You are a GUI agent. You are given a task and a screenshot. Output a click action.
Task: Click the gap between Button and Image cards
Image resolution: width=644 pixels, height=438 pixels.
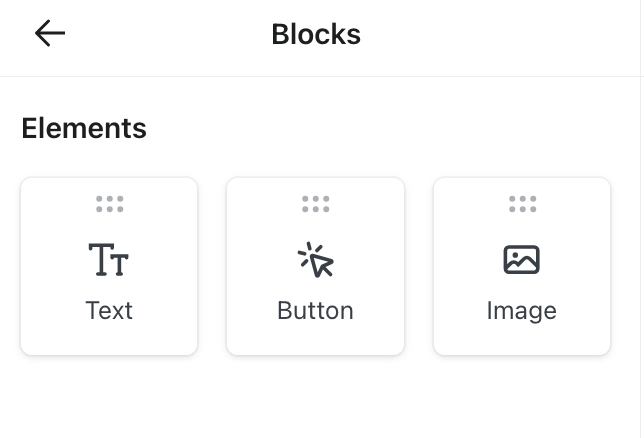point(419,266)
